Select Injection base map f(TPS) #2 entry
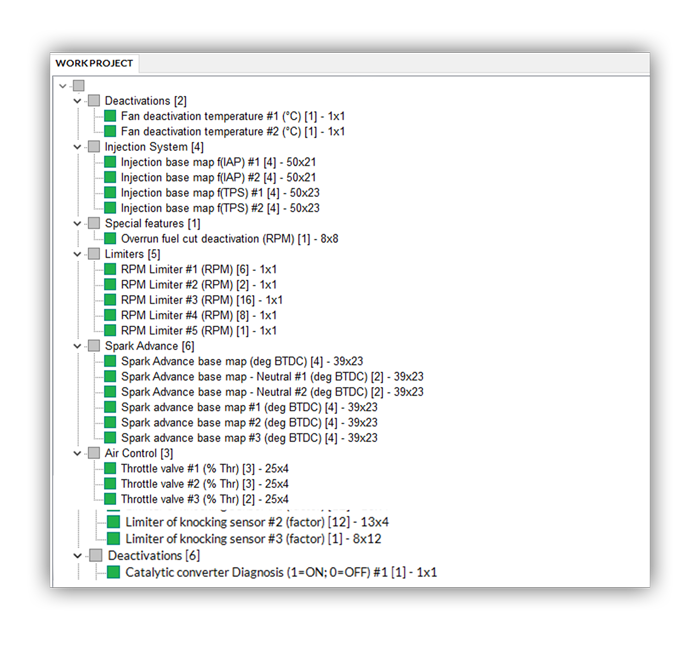This screenshot has width=700, height=645. [220, 208]
